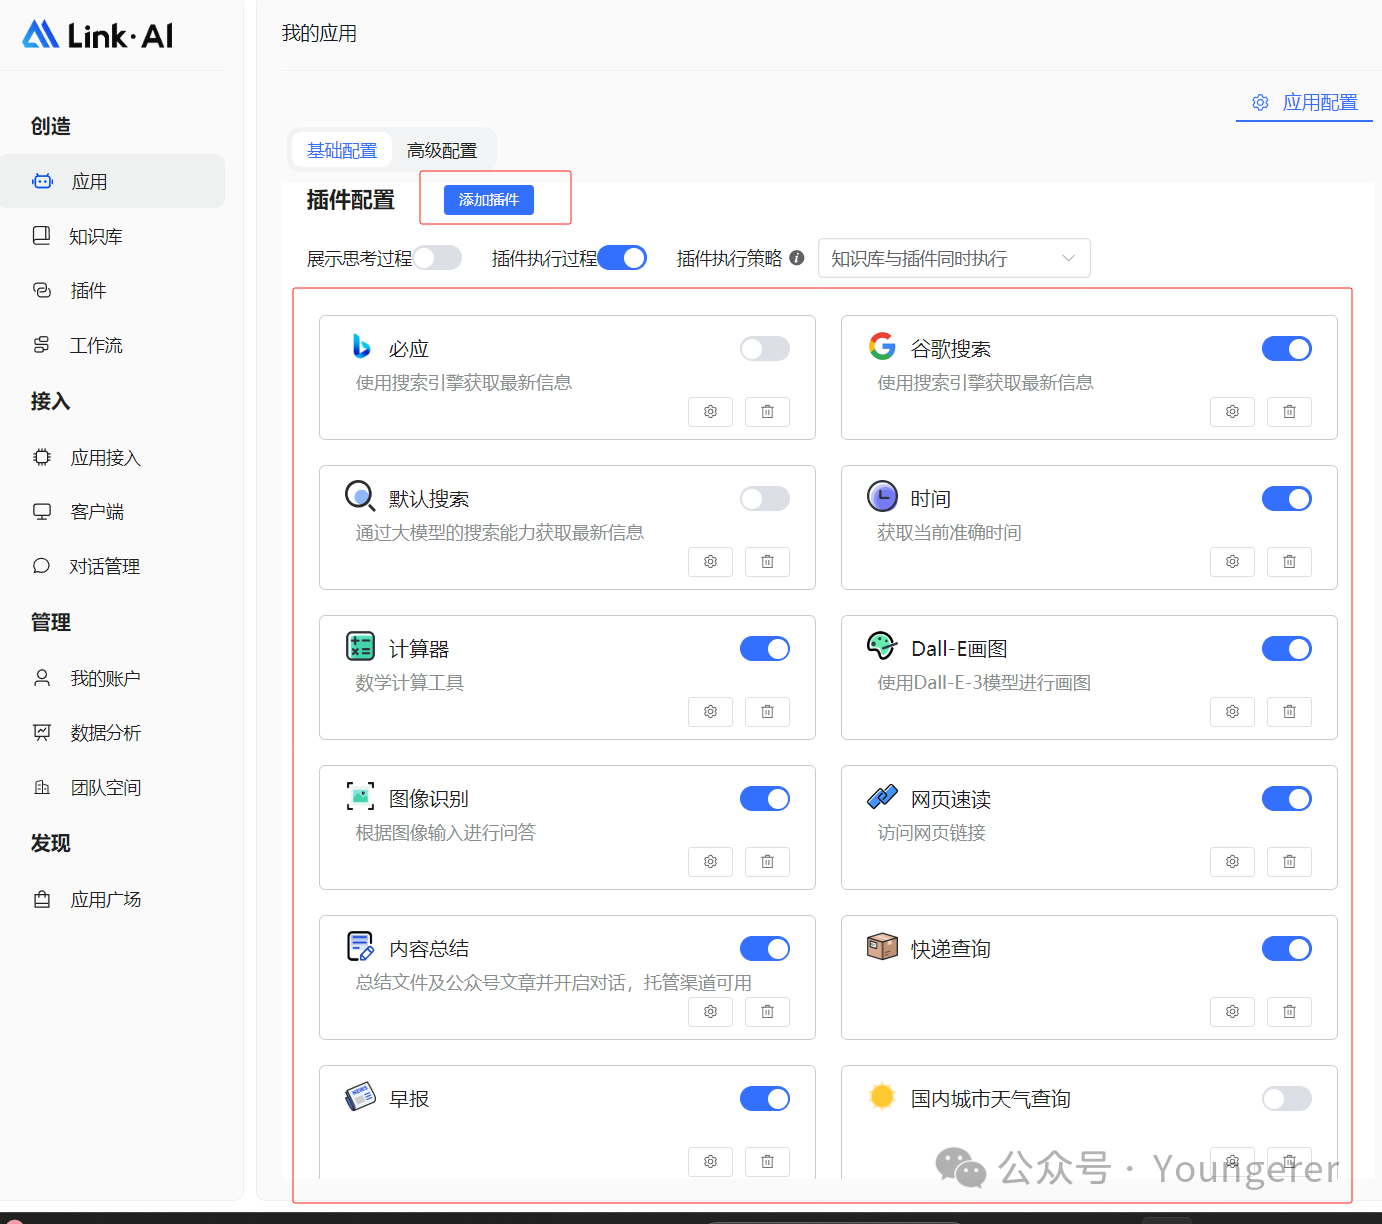Open settings gear for 时间 plugin
Image resolution: width=1382 pixels, height=1224 pixels.
1232,562
